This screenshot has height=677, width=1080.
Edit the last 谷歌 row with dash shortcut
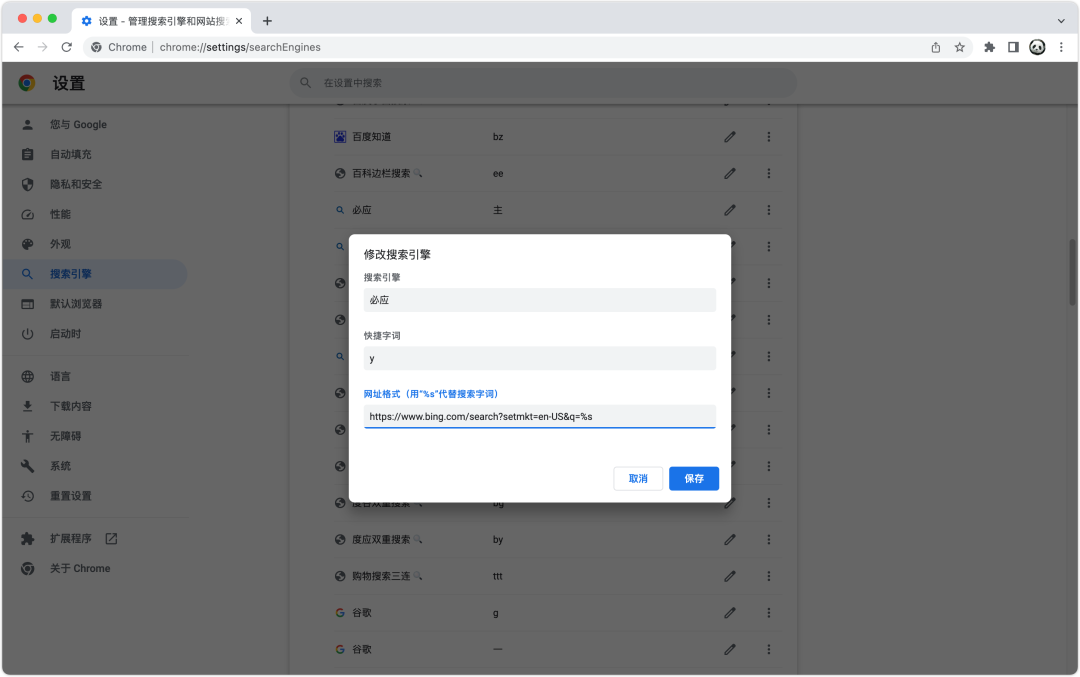[x=730, y=649]
